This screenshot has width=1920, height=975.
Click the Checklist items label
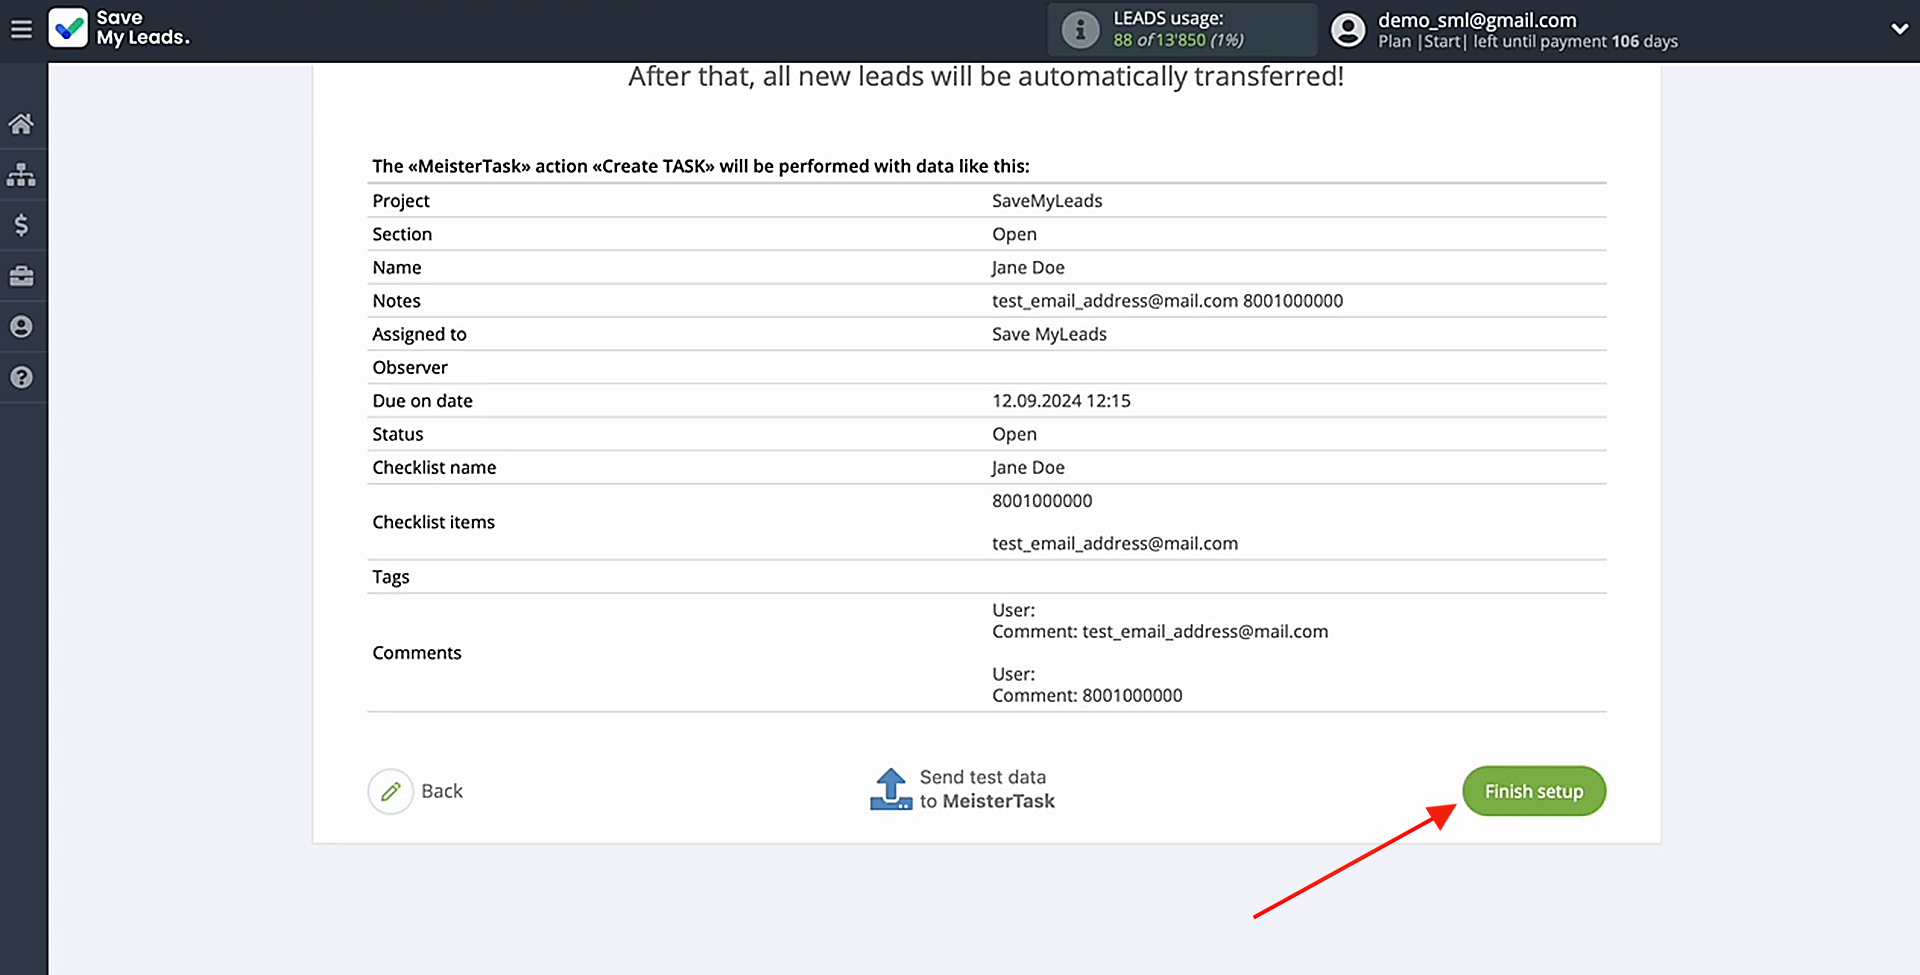click(433, 522)
